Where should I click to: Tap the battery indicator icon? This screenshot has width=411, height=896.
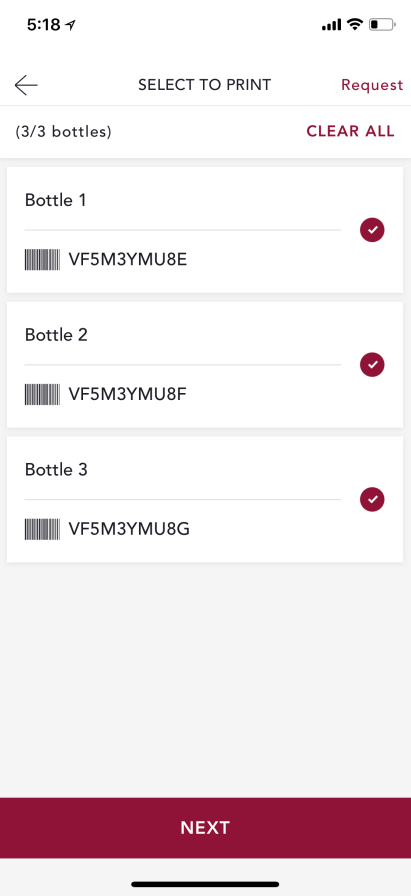382,25
